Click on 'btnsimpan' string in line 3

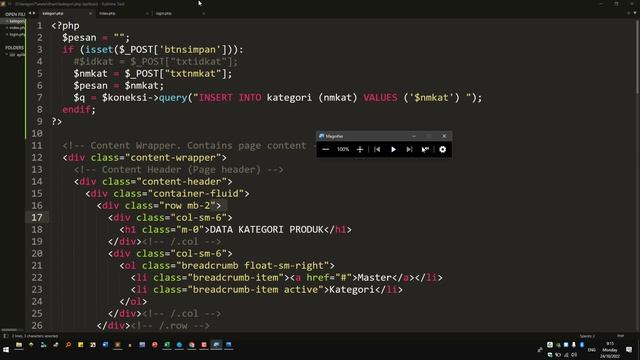(x=189, y=50)
